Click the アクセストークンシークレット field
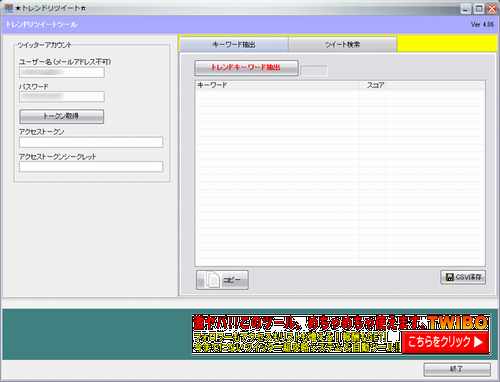The width and height of the screenshot is (500, 382). tap(91, 167)
